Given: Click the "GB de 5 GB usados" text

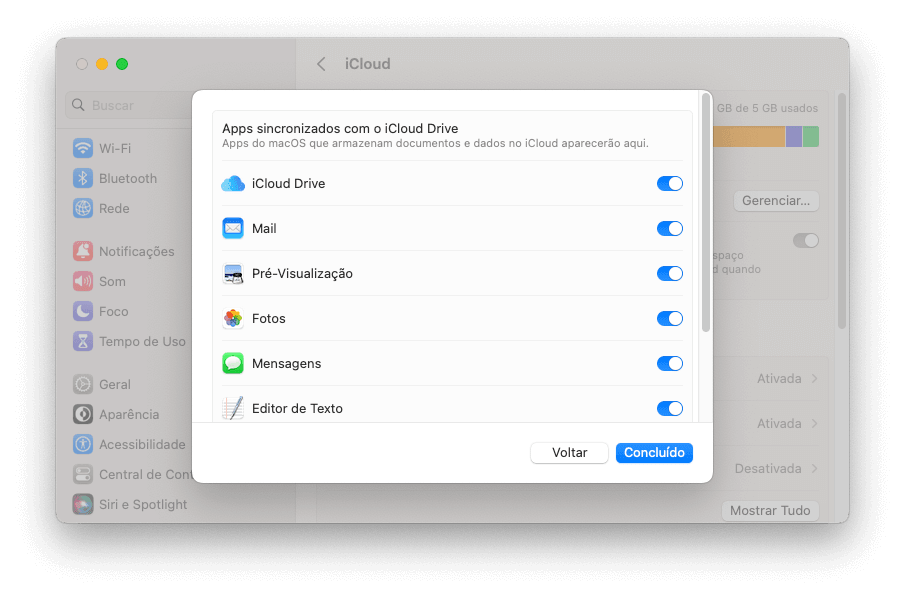Looking at the screenshot, I should pos(767,108).
